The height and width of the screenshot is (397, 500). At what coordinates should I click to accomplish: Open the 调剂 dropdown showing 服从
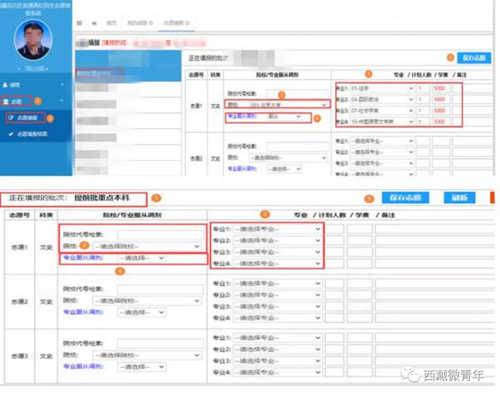click(x=284, y=117)
